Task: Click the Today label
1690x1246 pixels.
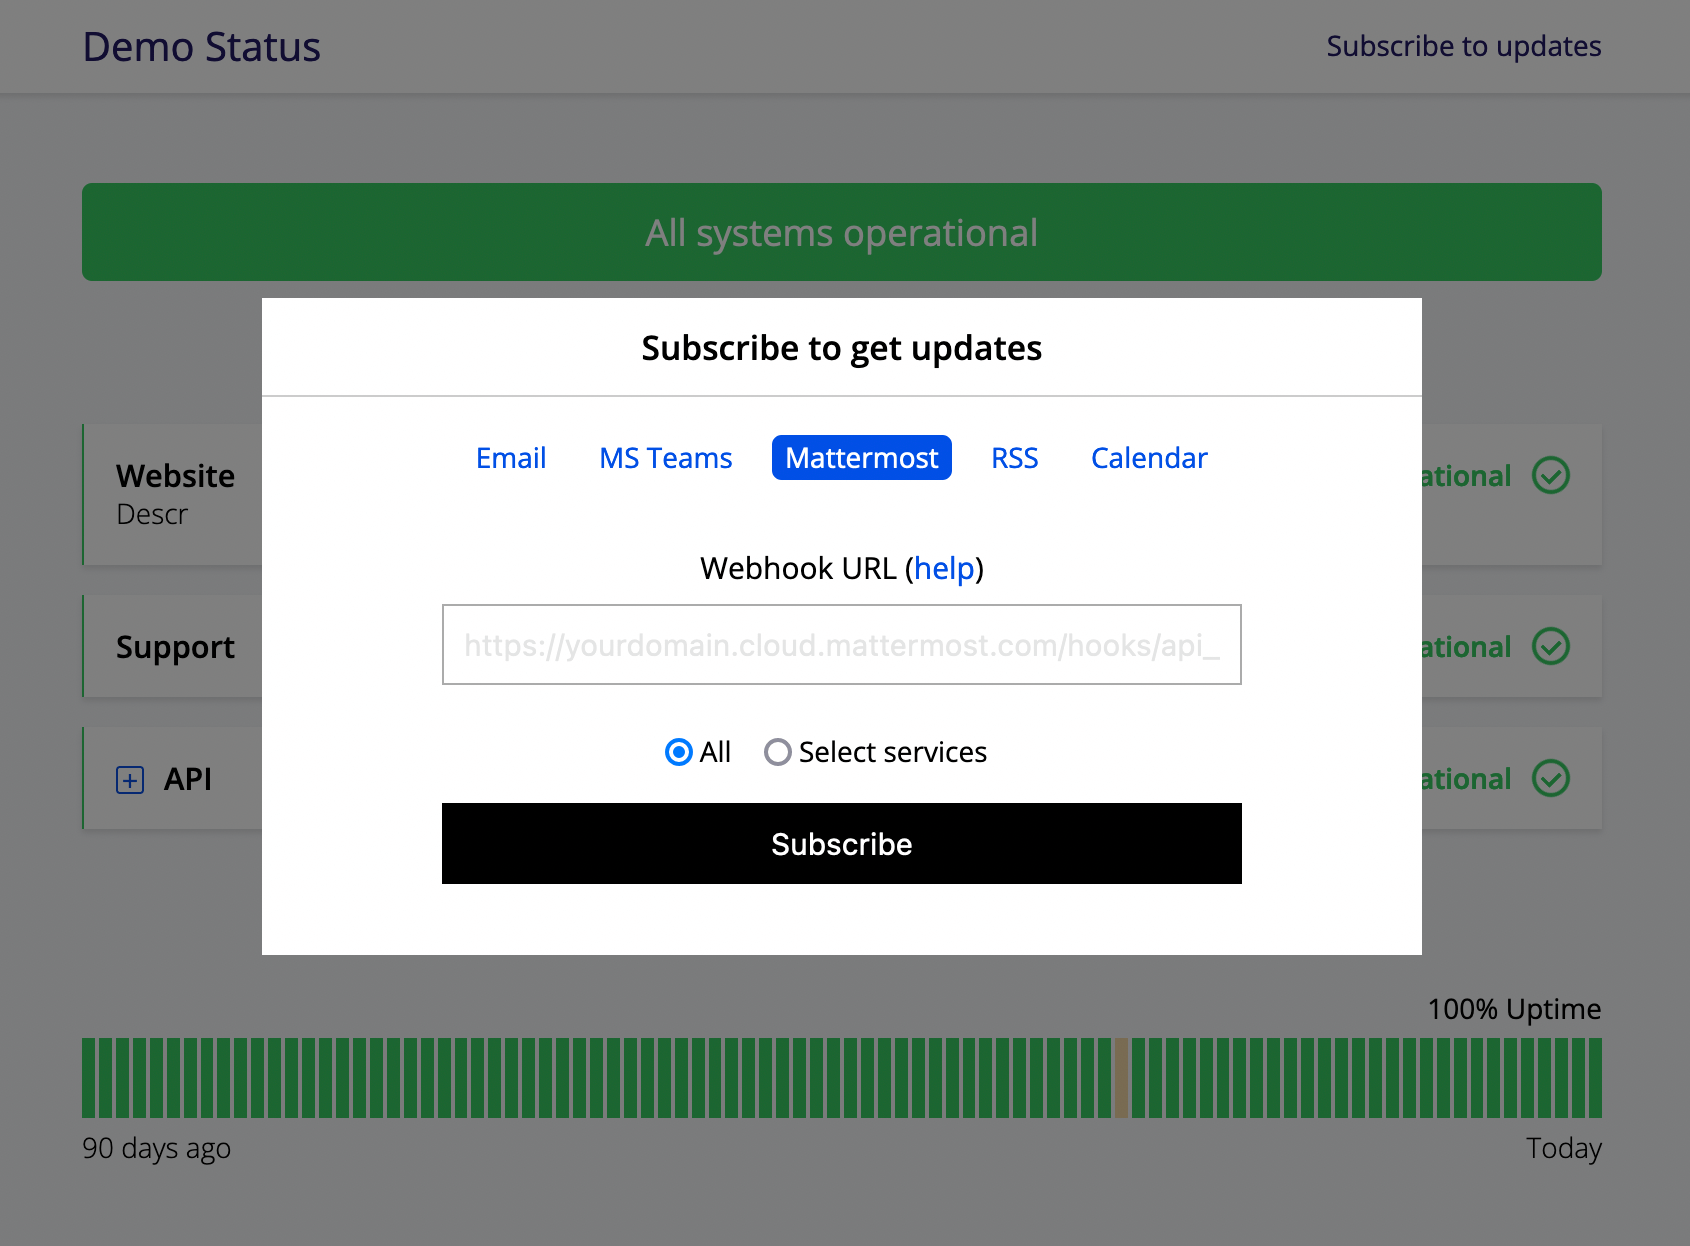Action: (x=1564, y=1148)
